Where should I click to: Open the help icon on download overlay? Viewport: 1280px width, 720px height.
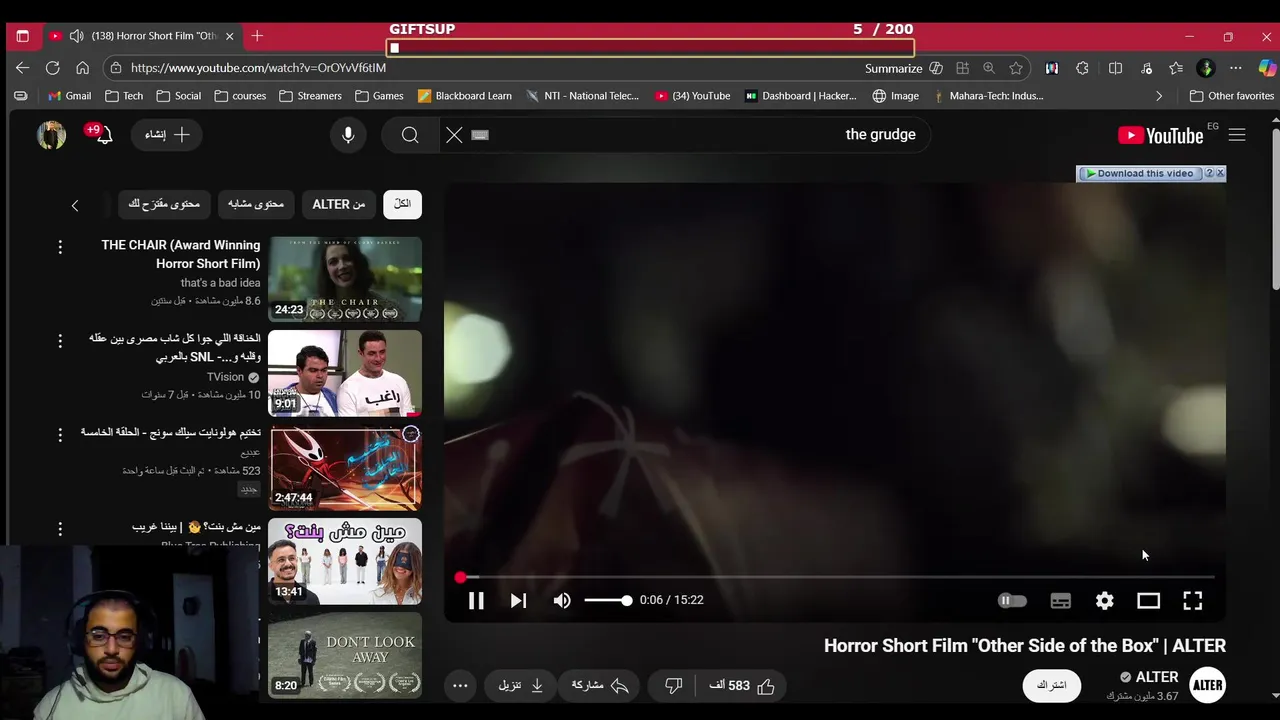pos(1209,173)
